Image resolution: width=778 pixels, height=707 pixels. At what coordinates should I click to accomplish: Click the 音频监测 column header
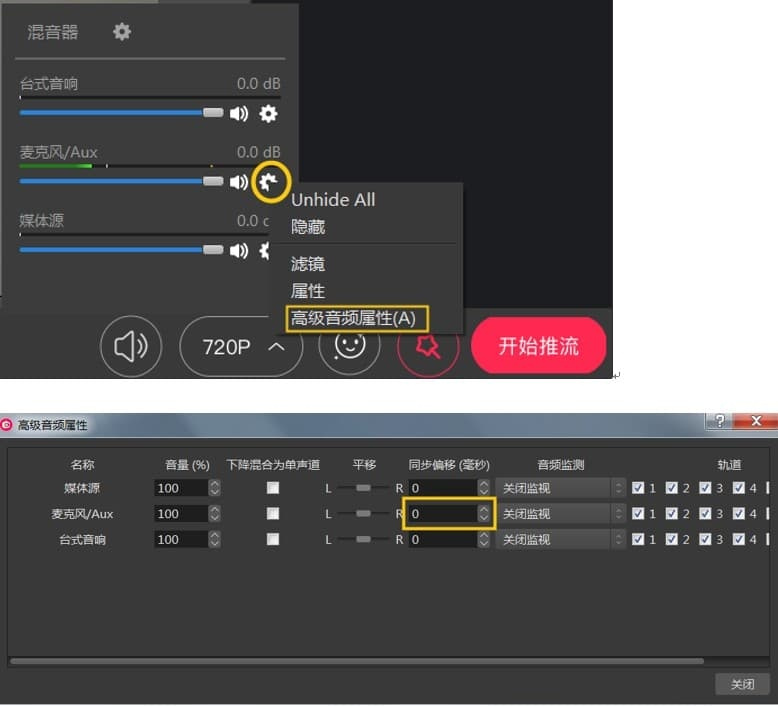point(561,465)
